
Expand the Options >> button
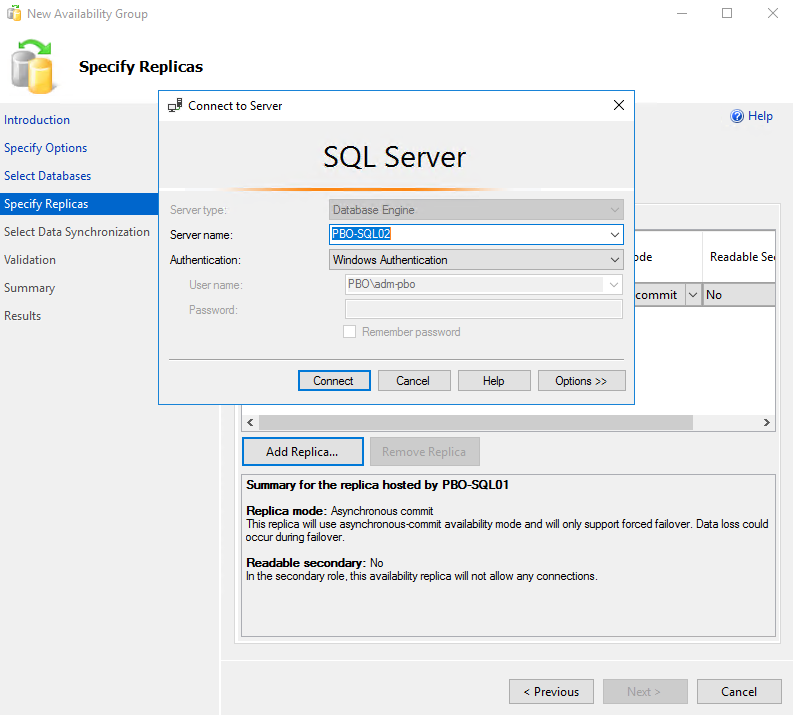click(581, 381)
